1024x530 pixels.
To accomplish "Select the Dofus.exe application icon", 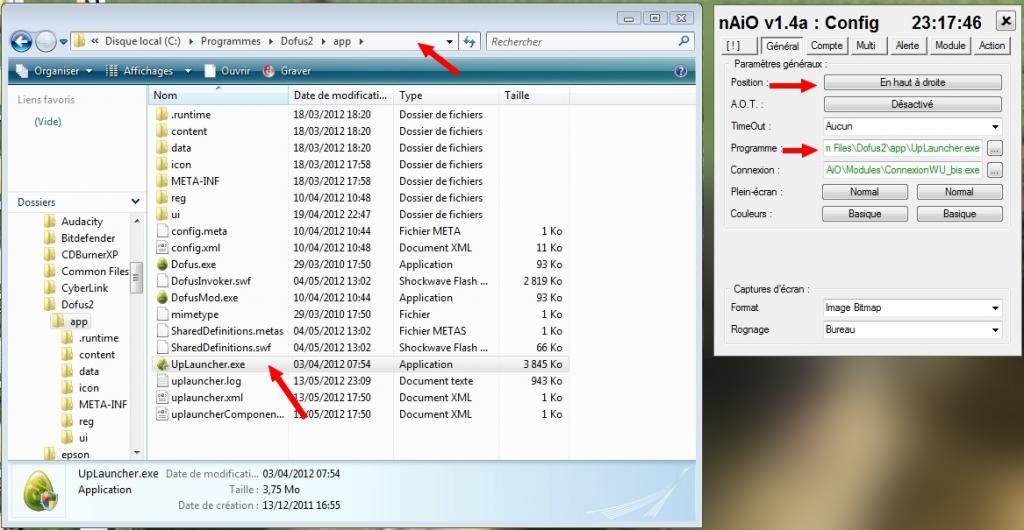I will pos(163,264).
